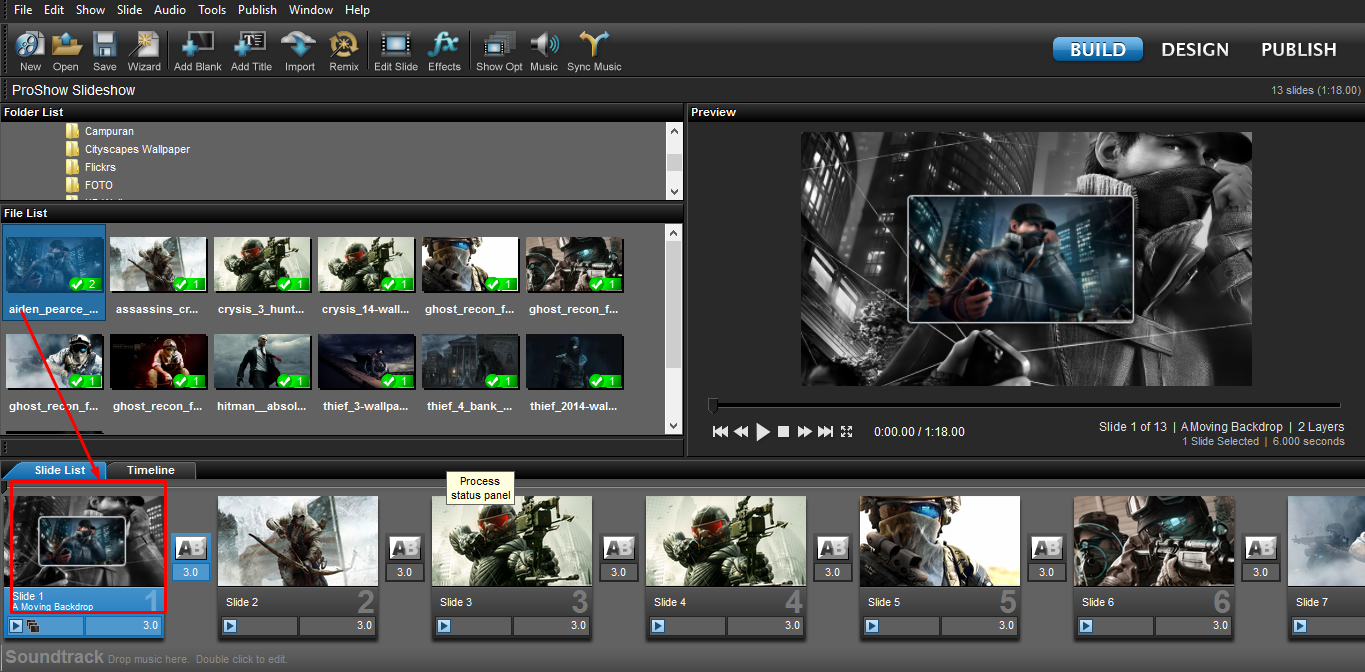Click the transition icon after Slide 5
The width and height of the screenshot is (1365, 672).
tap(1046, 548)
